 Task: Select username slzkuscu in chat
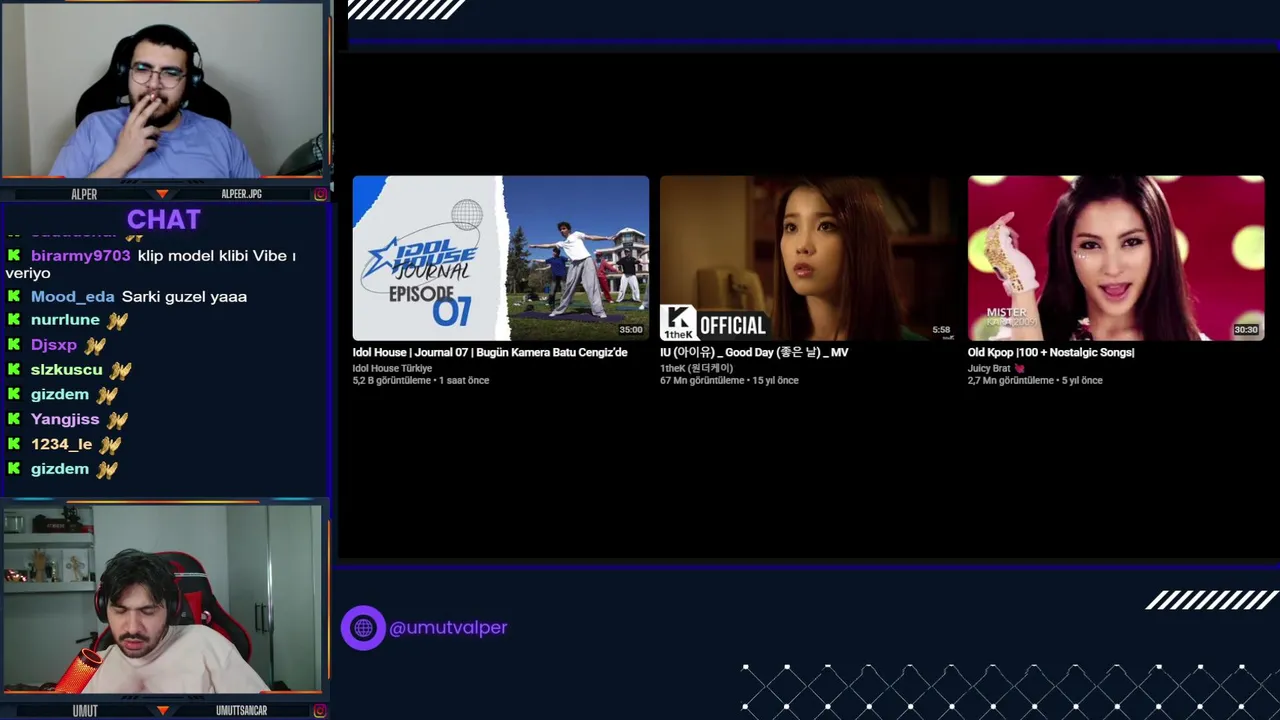click(x=67, y=370)
